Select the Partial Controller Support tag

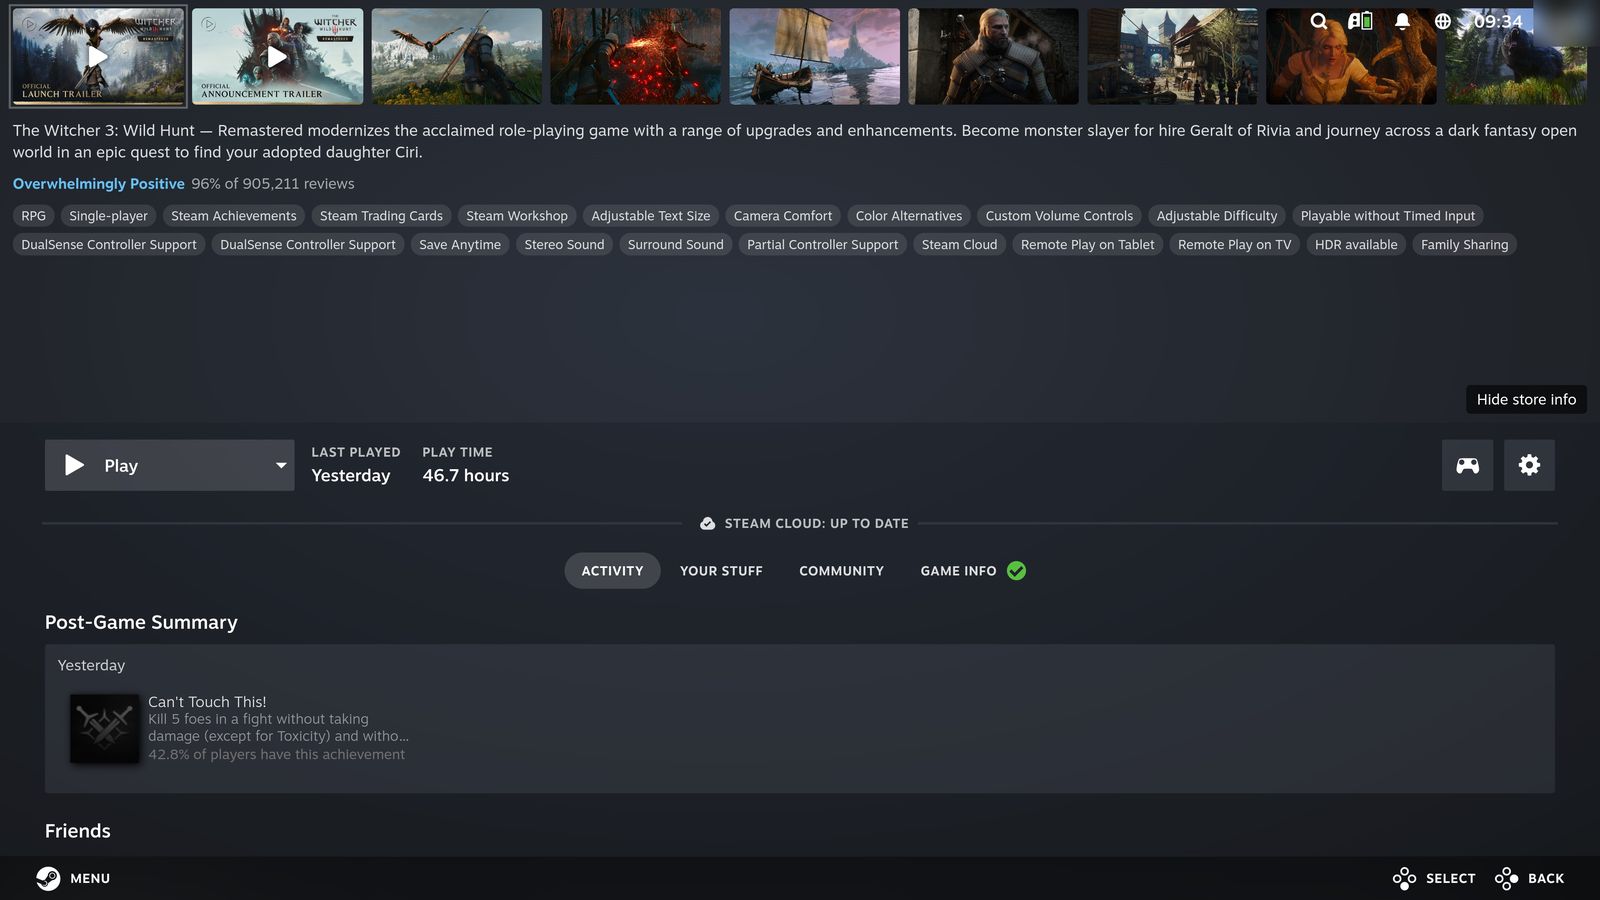pyautogui.click(x=822, y=245)
